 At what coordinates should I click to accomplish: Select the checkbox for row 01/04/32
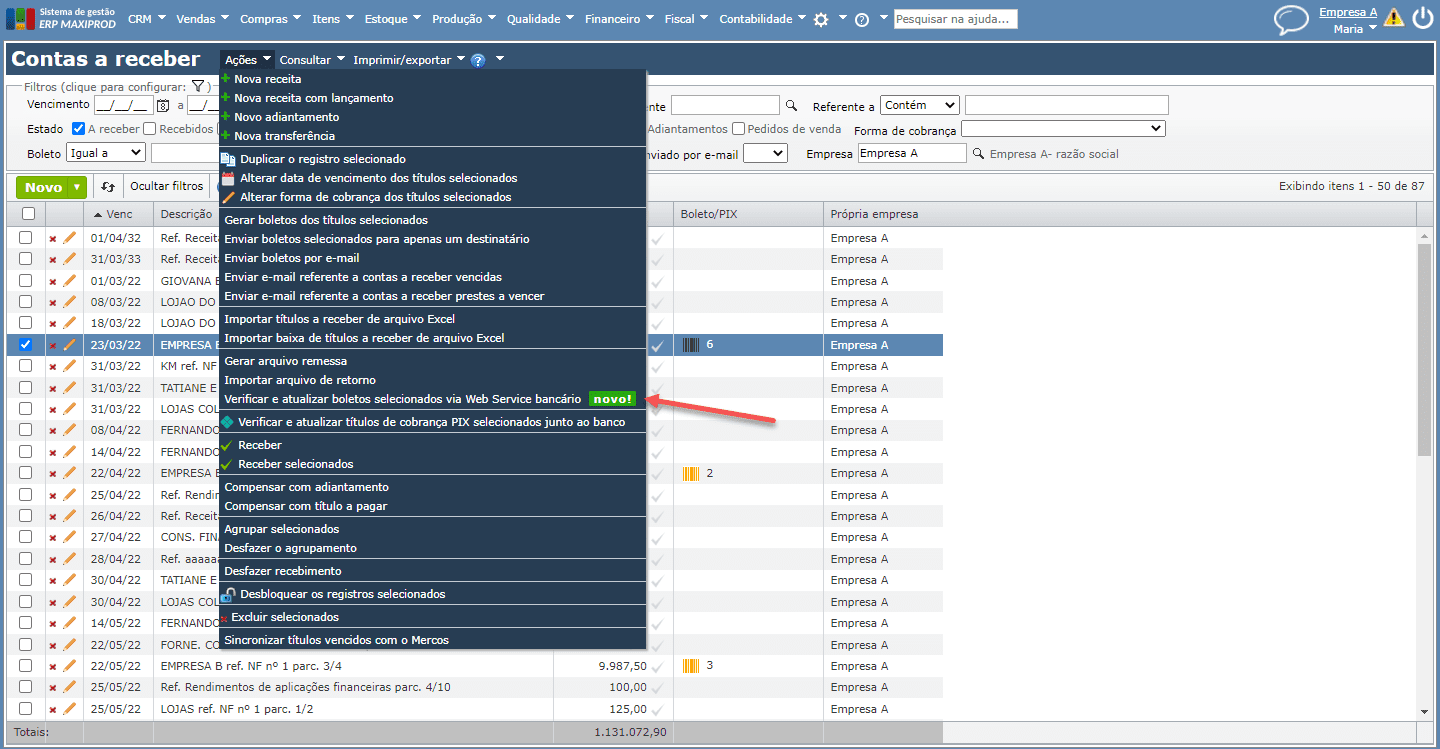pyautogui.click(x=26, y=238)
